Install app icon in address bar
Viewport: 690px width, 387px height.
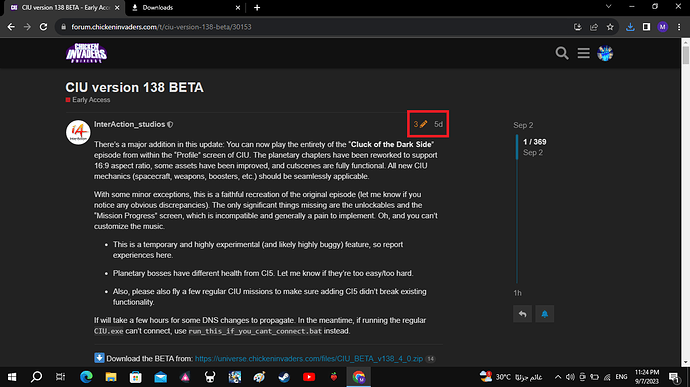pyautogui.click(x=577, y=27)
